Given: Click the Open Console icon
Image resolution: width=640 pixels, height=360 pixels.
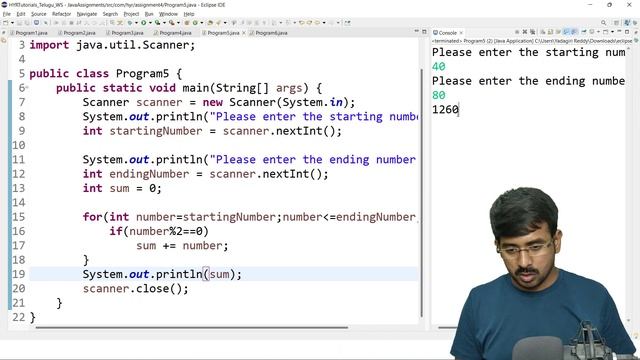Looking at the screenshot, I should (605, 32).
